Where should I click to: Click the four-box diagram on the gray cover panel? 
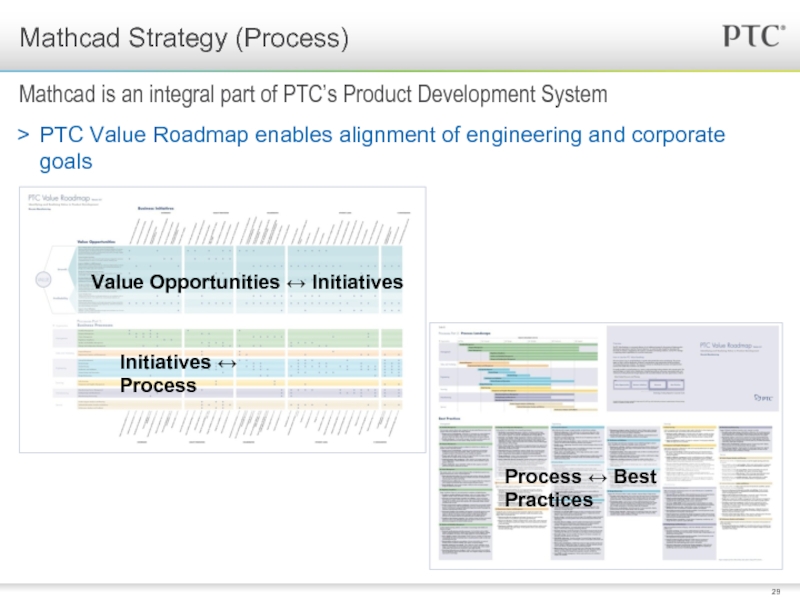point(648,385)
